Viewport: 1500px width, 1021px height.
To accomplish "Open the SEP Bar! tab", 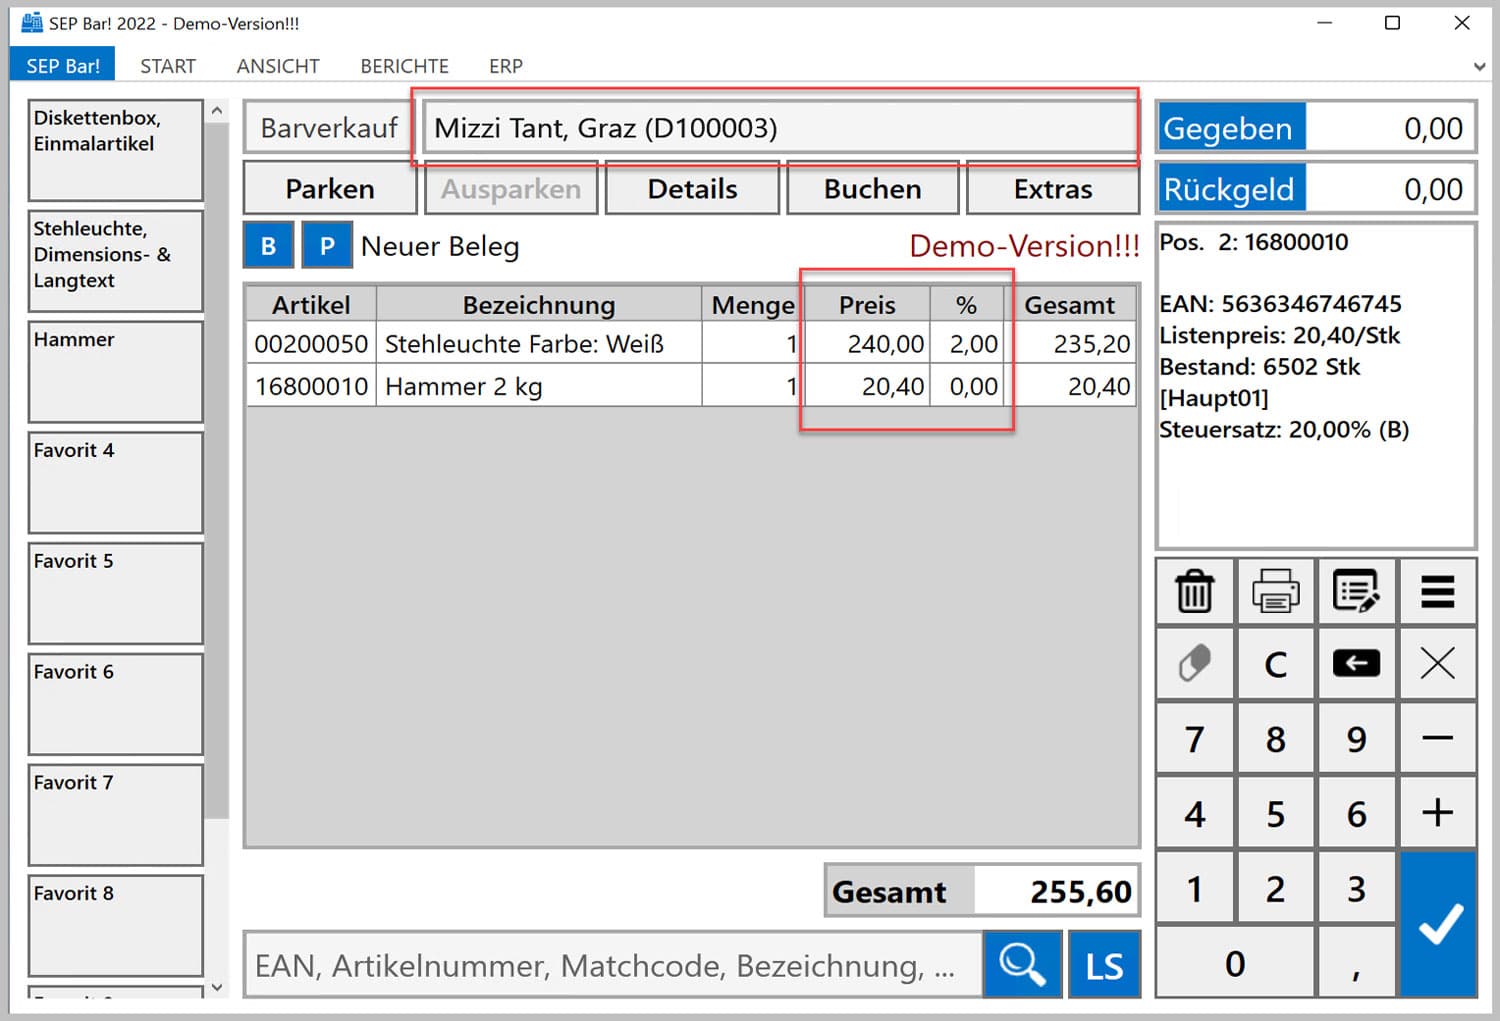I will click(63, 66).
